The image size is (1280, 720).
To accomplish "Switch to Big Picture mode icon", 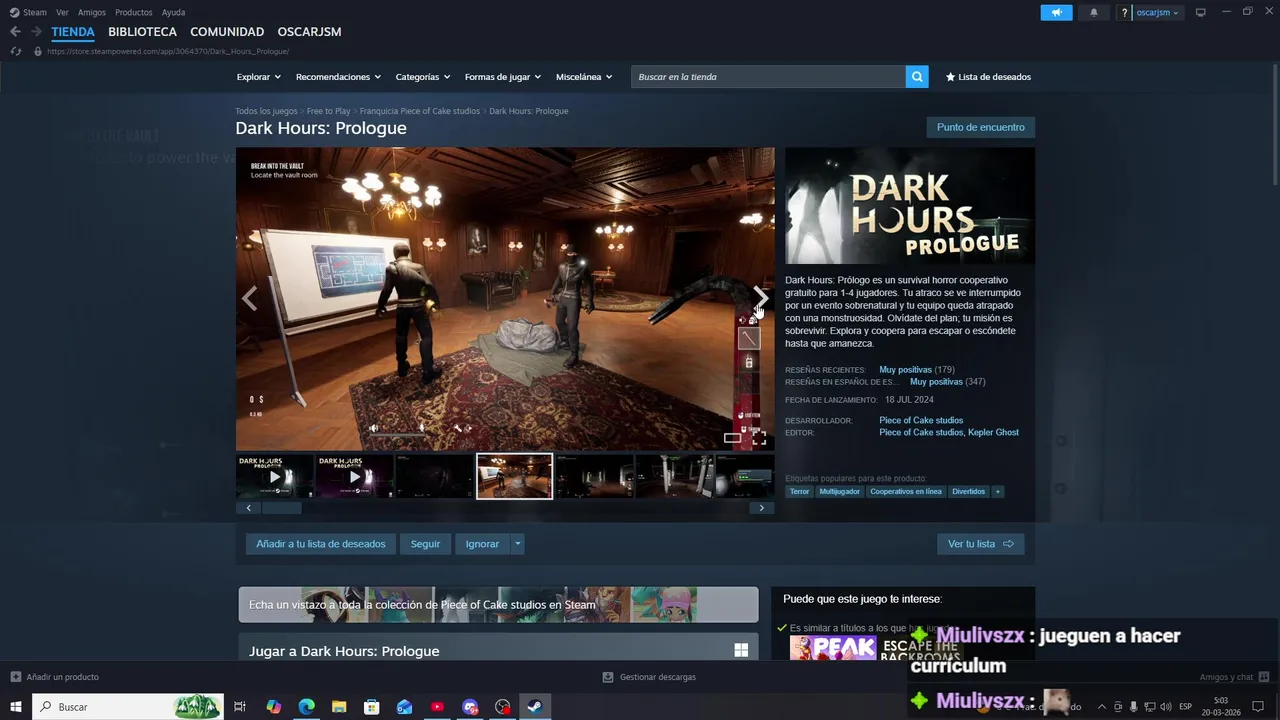I will [x=1201, y=12].
